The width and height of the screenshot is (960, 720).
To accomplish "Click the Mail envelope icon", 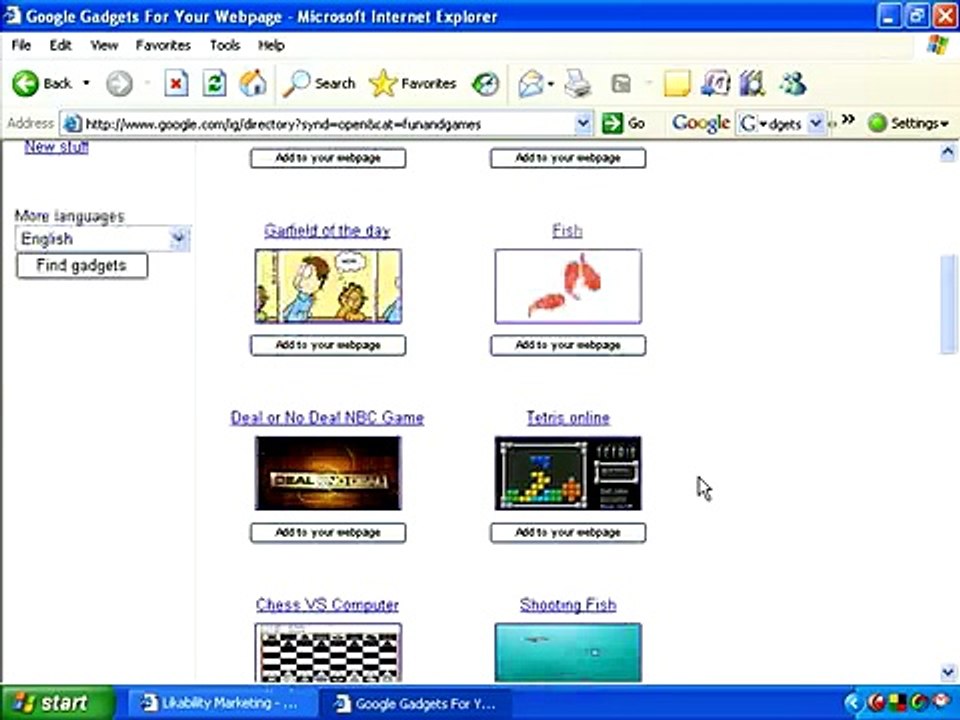I will (530, 83).
